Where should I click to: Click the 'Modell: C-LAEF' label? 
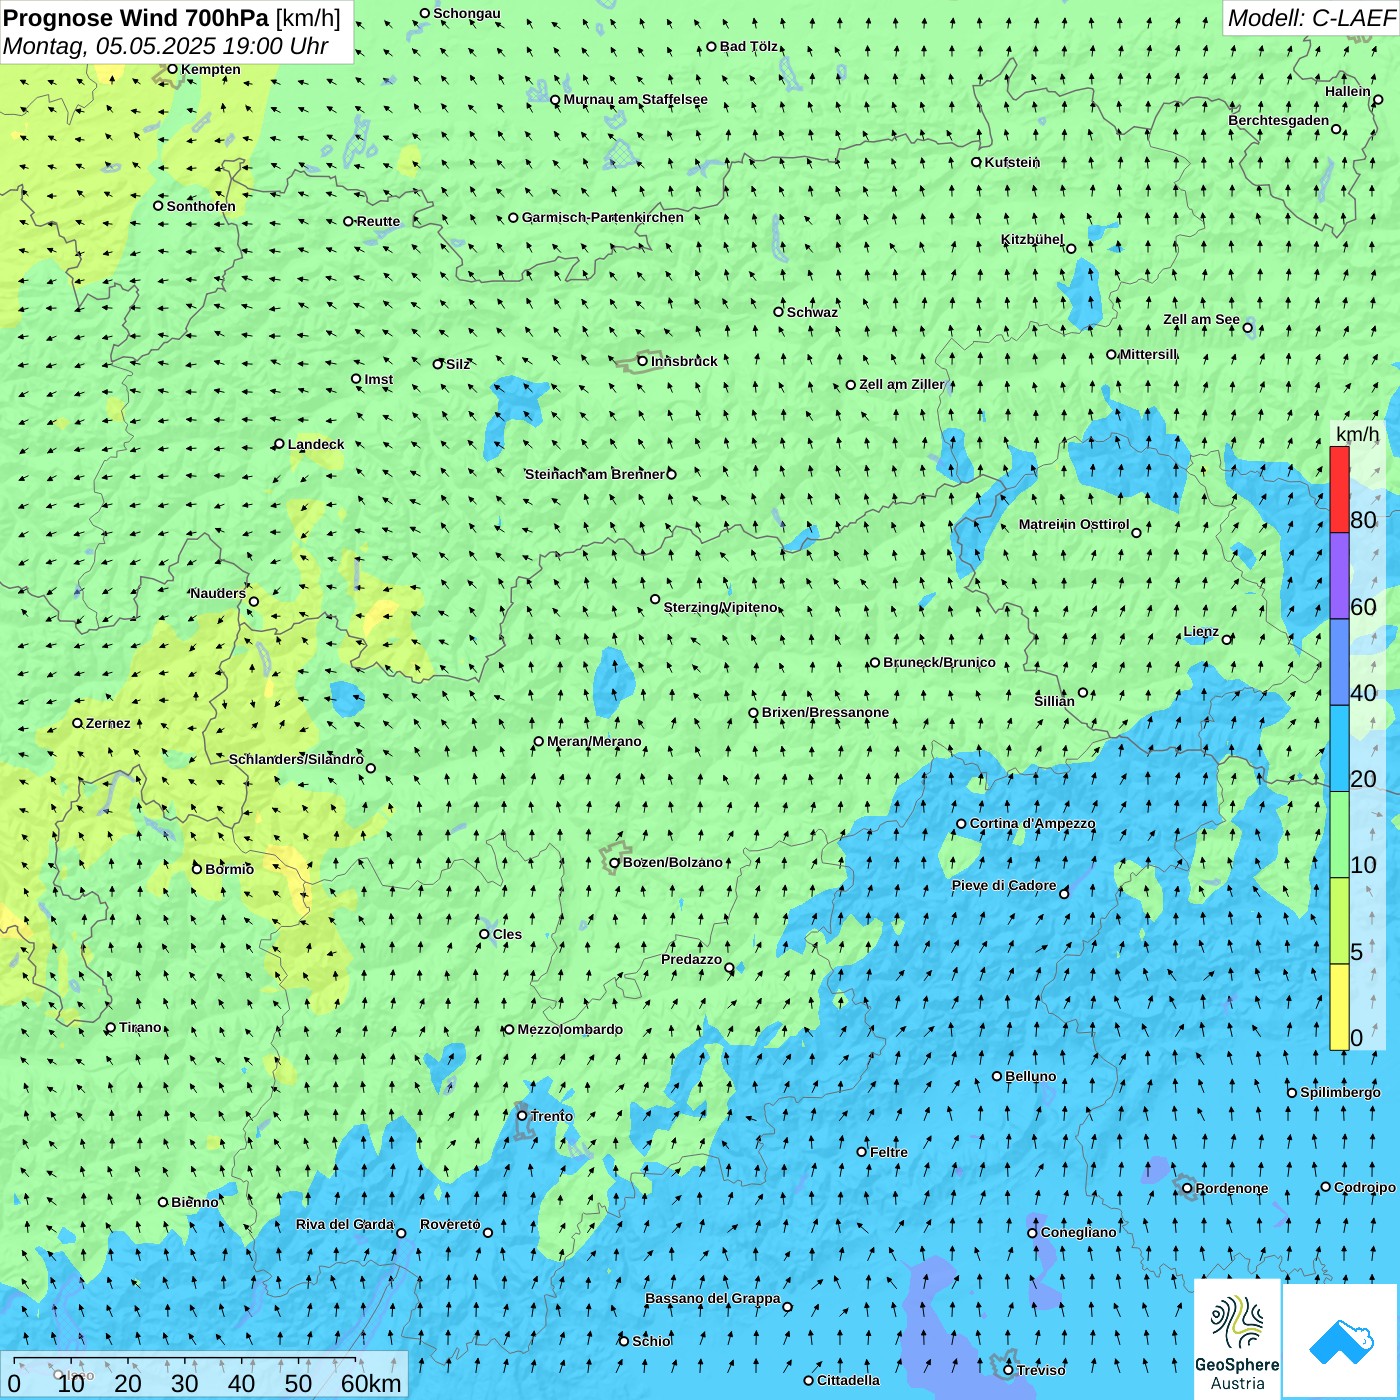[1310, 17]
